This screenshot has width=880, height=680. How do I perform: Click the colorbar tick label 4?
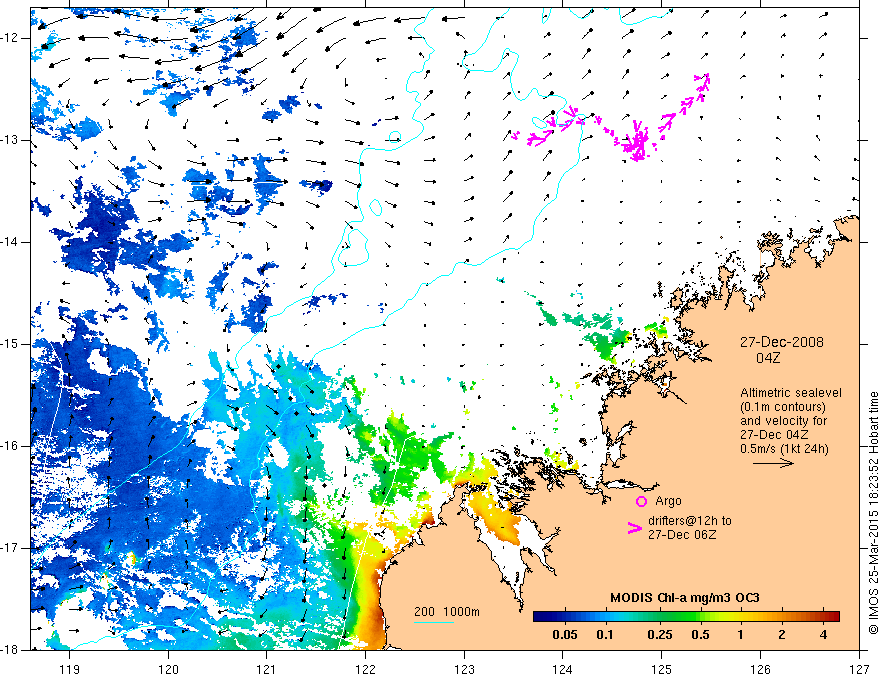tap(823, 635)
